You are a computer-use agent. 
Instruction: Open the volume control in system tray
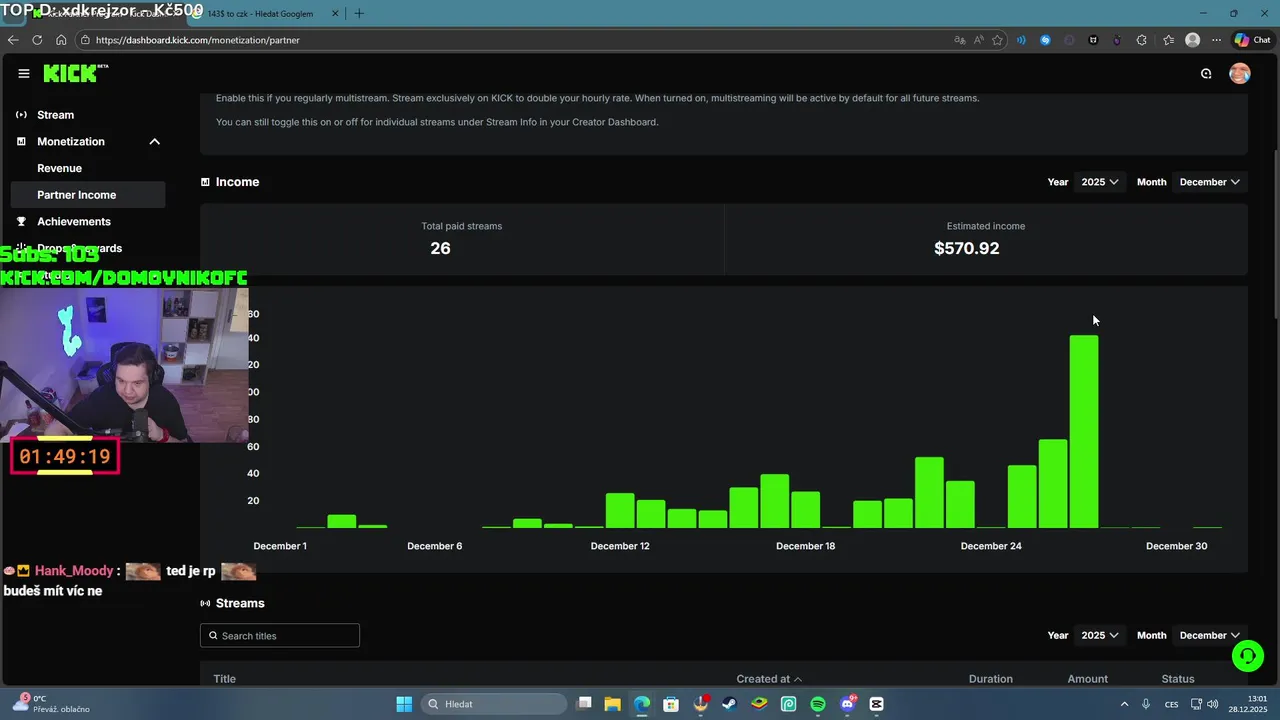click(1213, 704)
